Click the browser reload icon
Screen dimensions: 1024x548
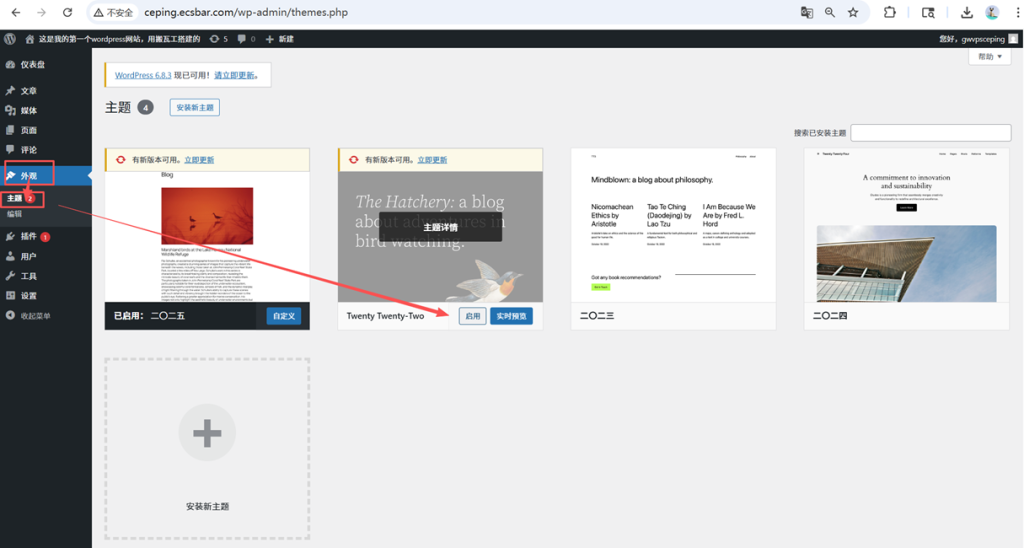coord(67,13)
